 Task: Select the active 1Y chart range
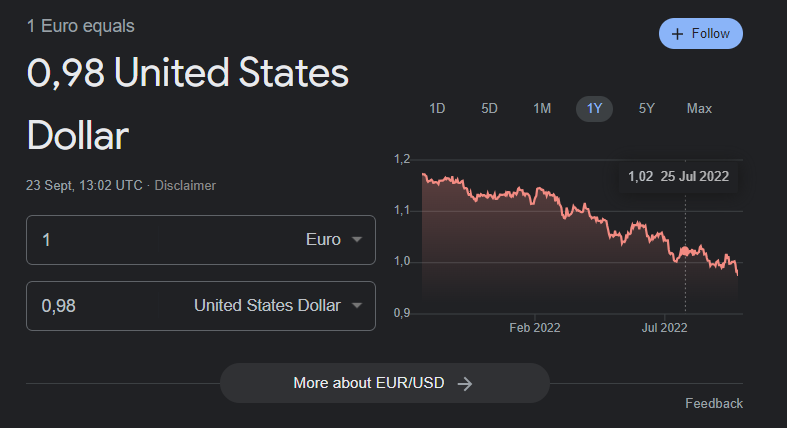[594, 108]
